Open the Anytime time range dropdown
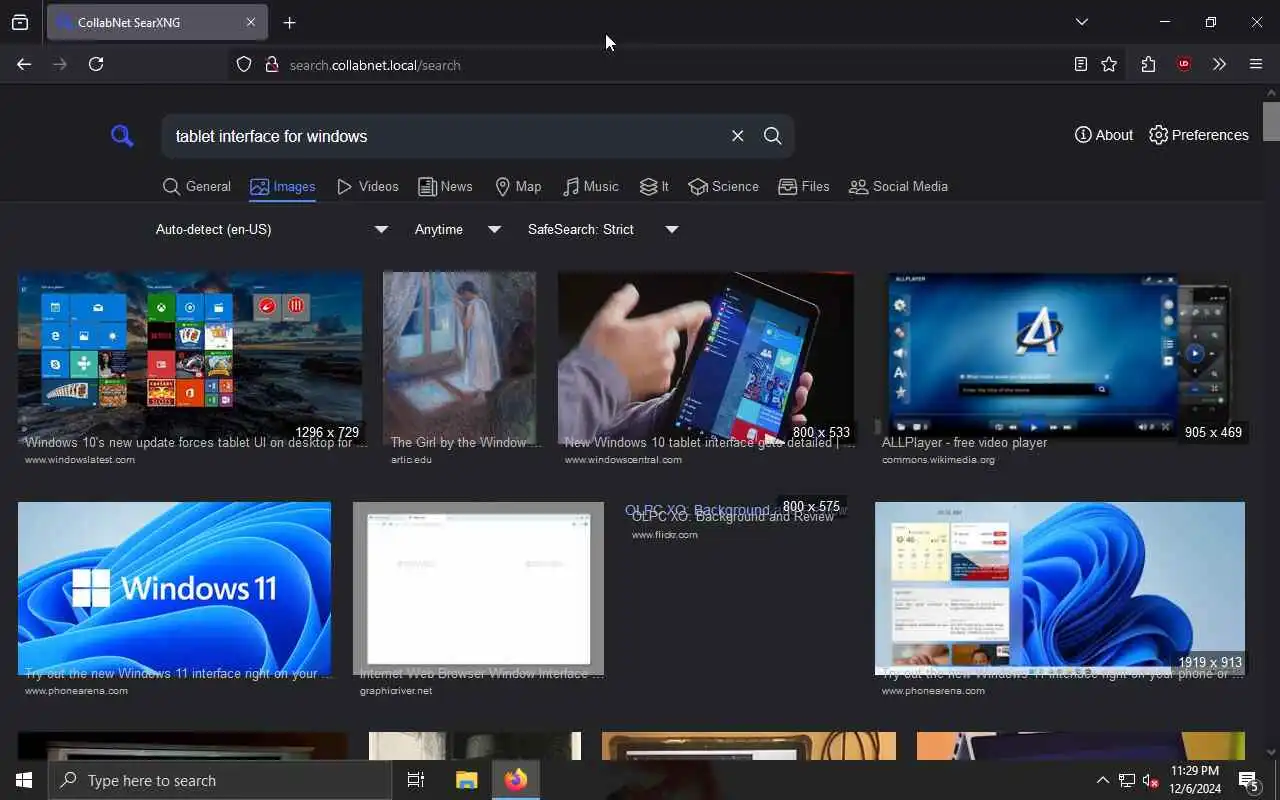Viewport: 1280px width, 800px height. 457,229
